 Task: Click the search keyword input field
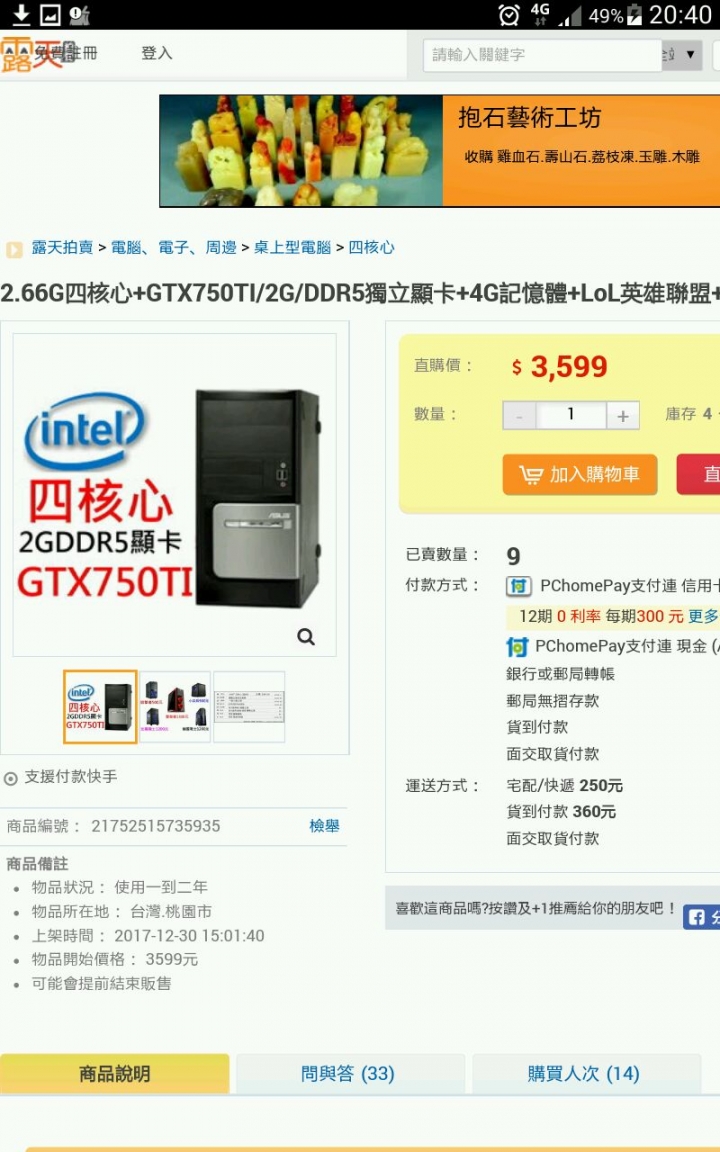542,55
